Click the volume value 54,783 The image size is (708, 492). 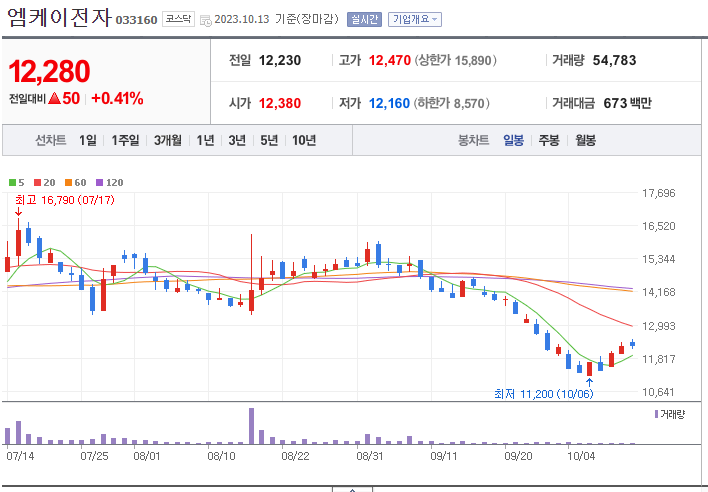(x=614, y=60)
